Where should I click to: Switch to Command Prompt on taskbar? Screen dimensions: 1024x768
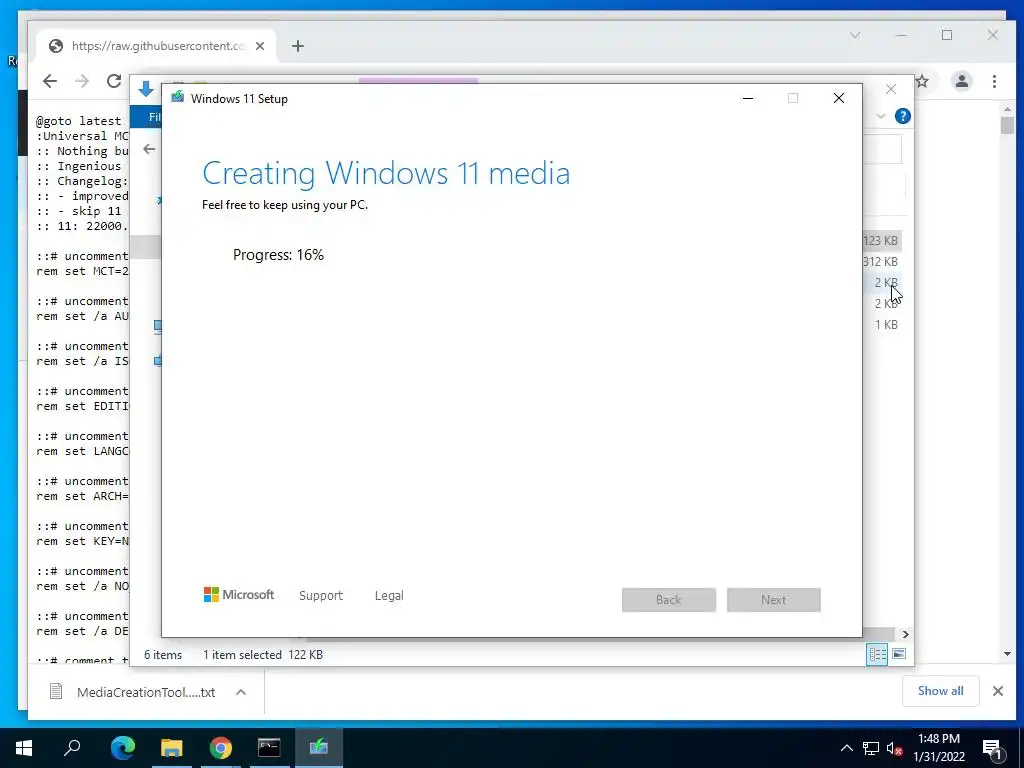coord(269,748)
